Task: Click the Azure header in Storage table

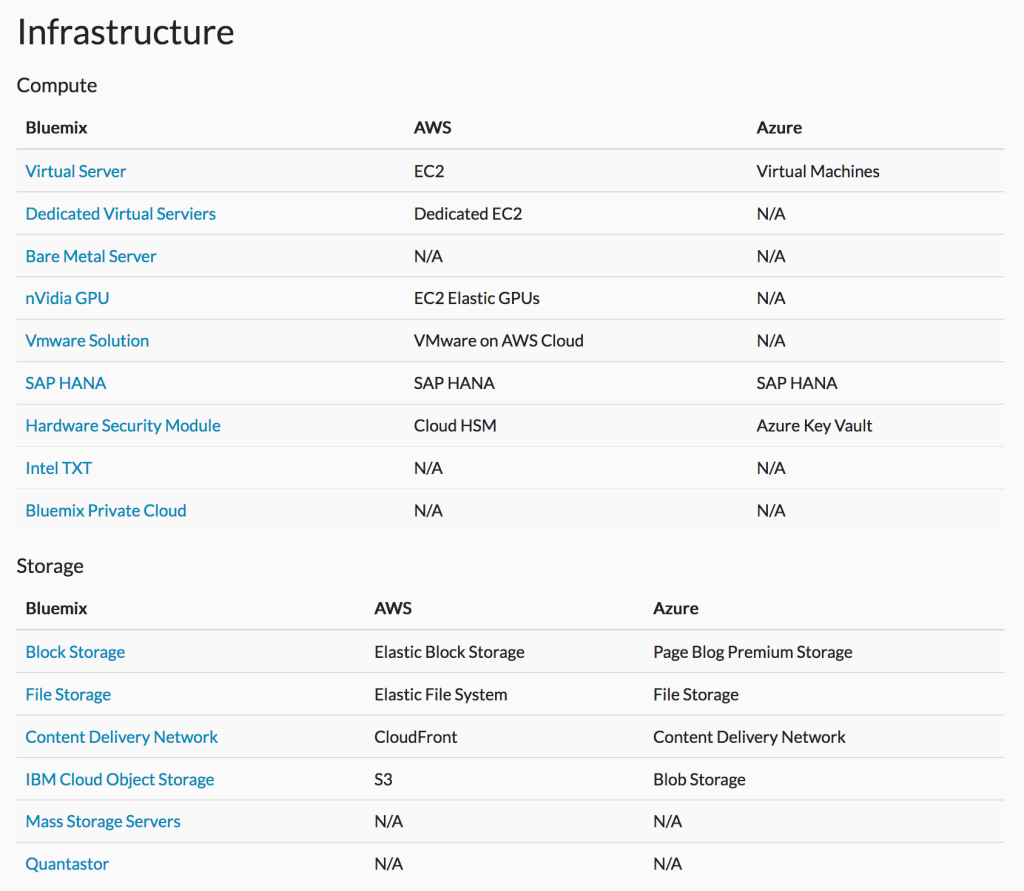Action: click(676, 608)
